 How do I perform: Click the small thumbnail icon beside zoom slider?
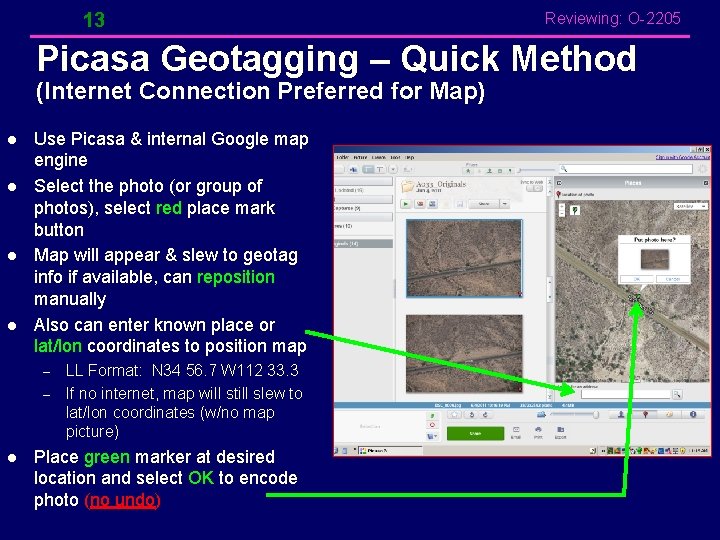[541, 414]
